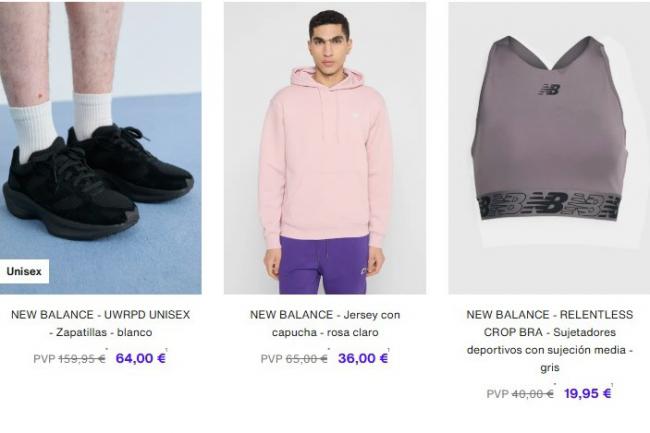
Task: Click the crossed-out PVP 159,95 € price
Action: (x=70, y=359)
